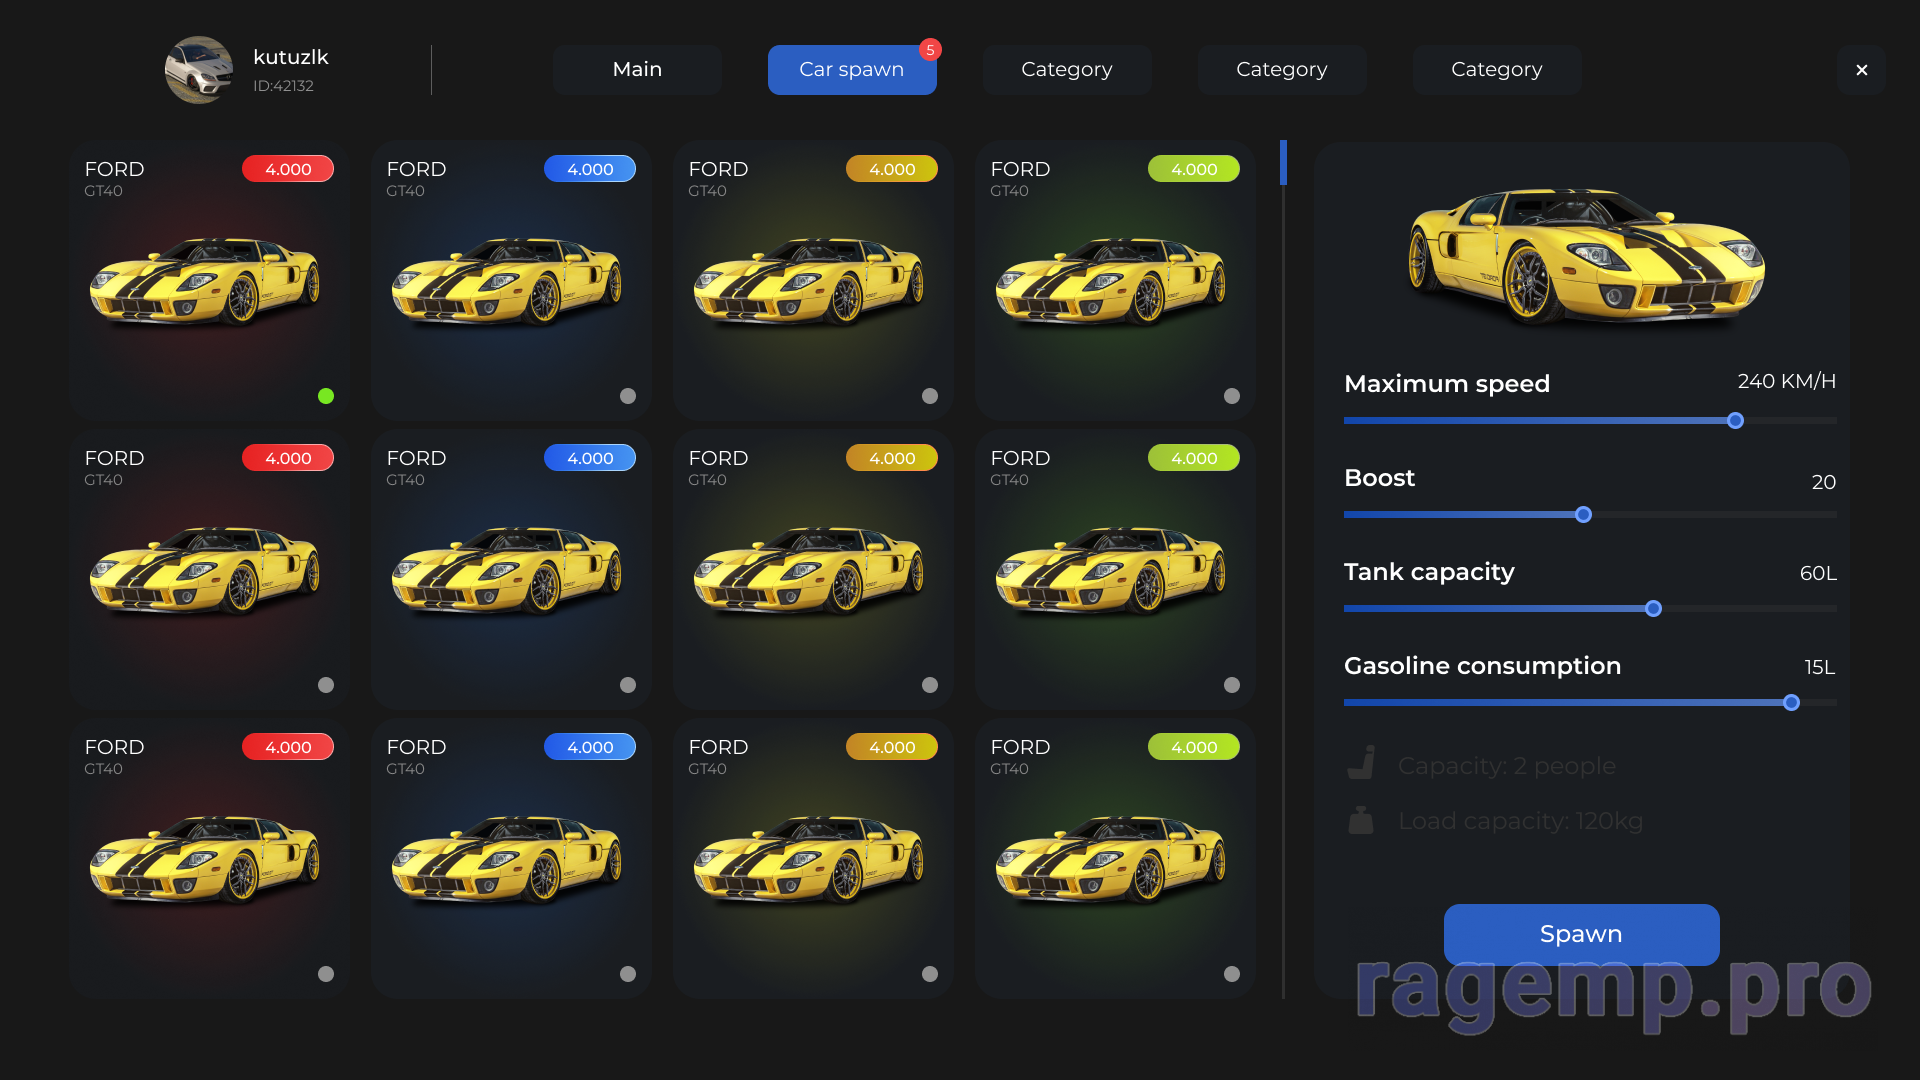The width and height of the screenshot is (1920, 1080).
Task: Open the last Category tab before the X
Action: tap(1497, 70)
